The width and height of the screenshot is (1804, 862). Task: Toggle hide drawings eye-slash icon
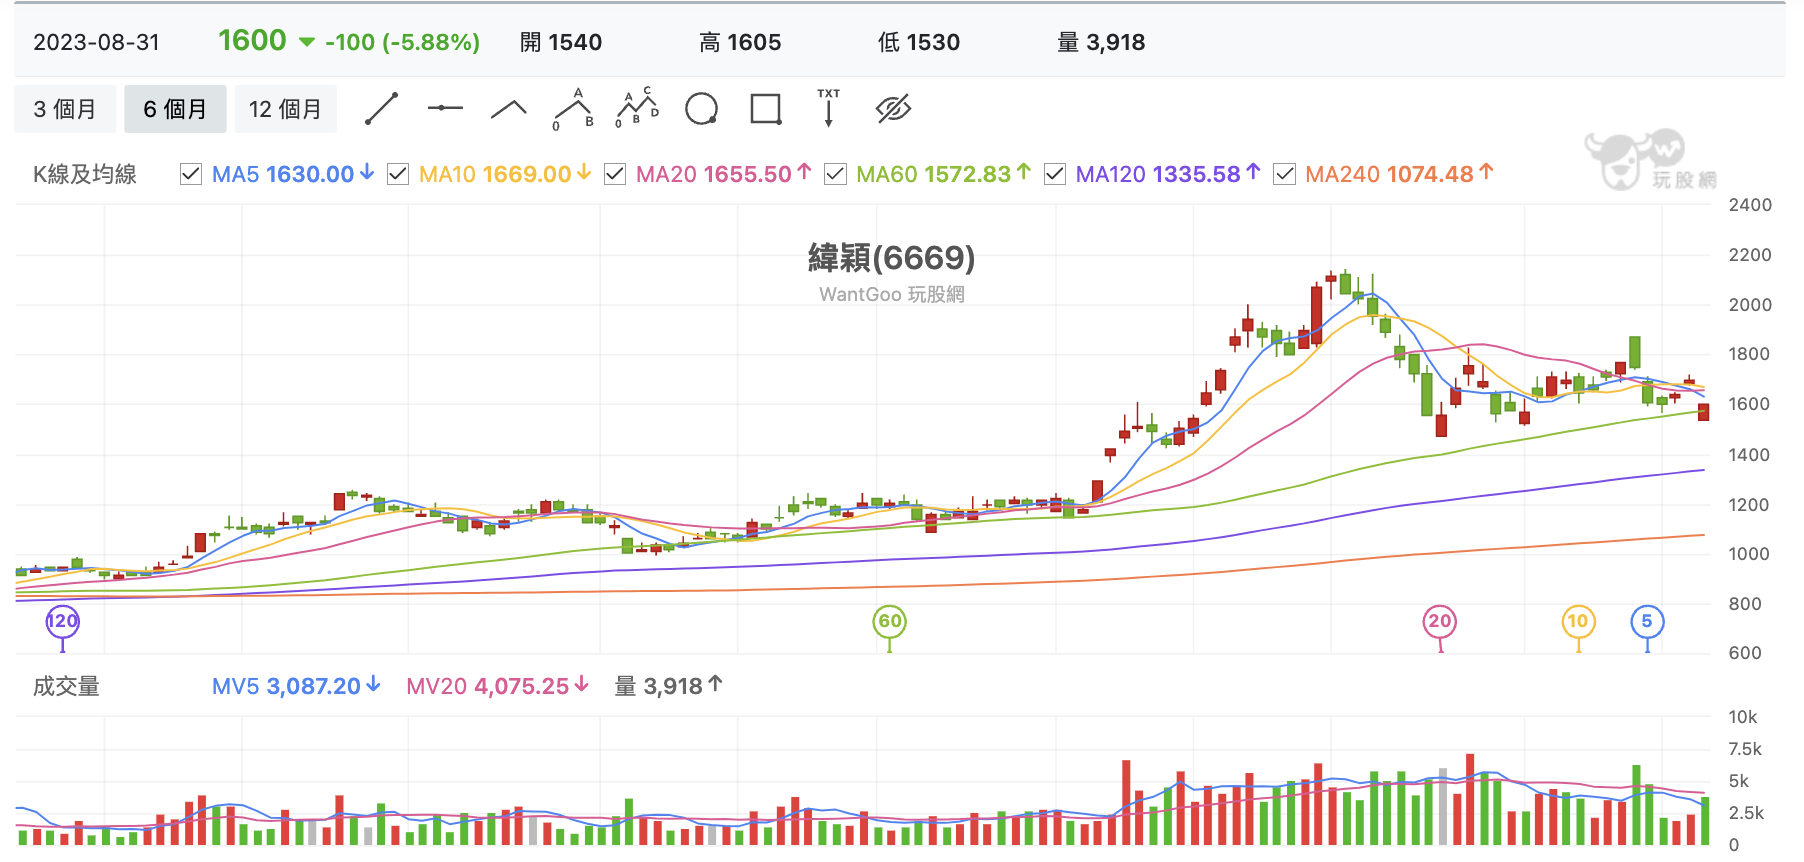pos(893,109)
